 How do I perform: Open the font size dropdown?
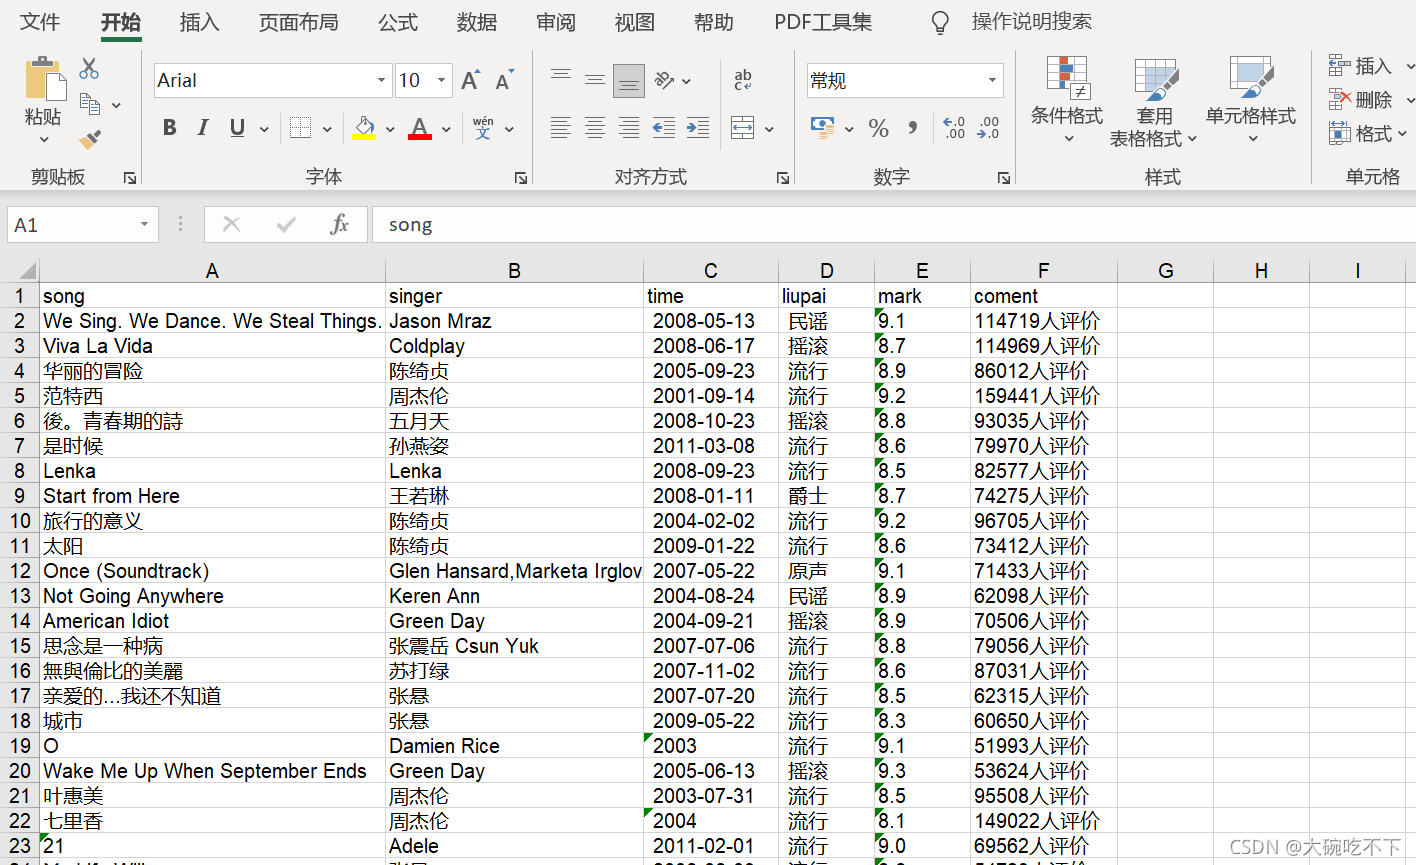441,81
